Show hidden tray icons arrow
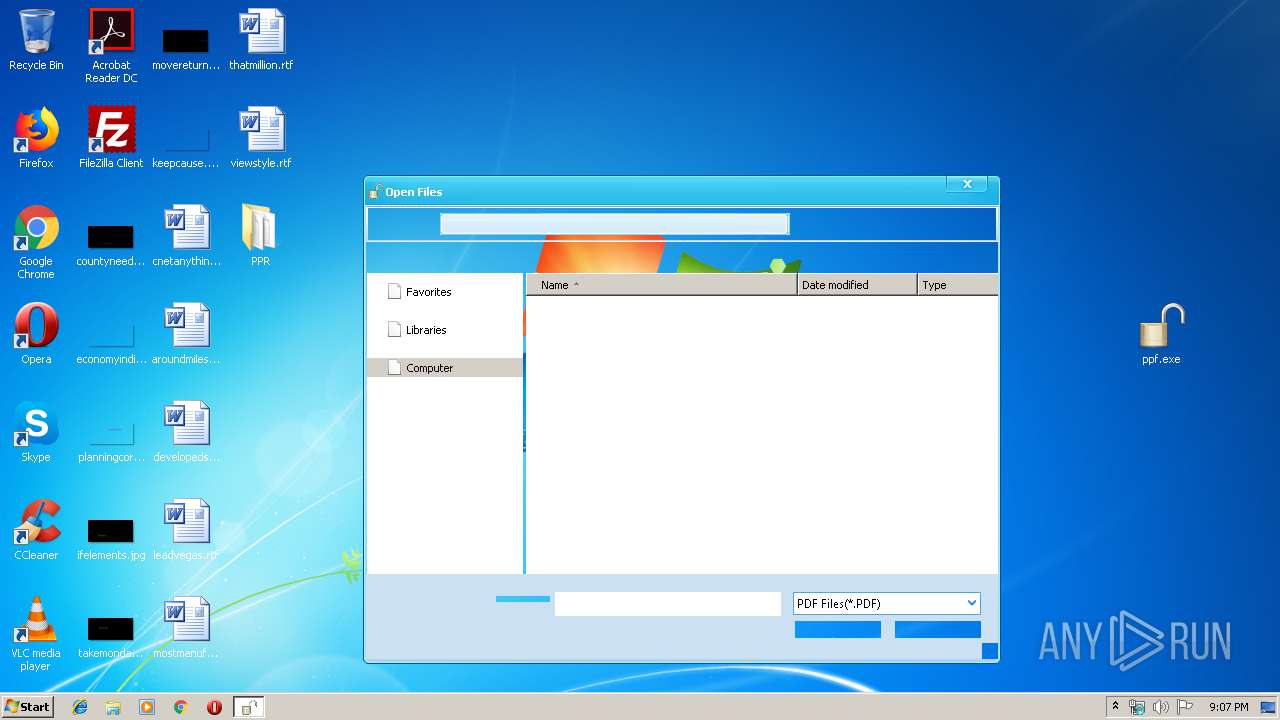1280x720 pixels. 1115,707
